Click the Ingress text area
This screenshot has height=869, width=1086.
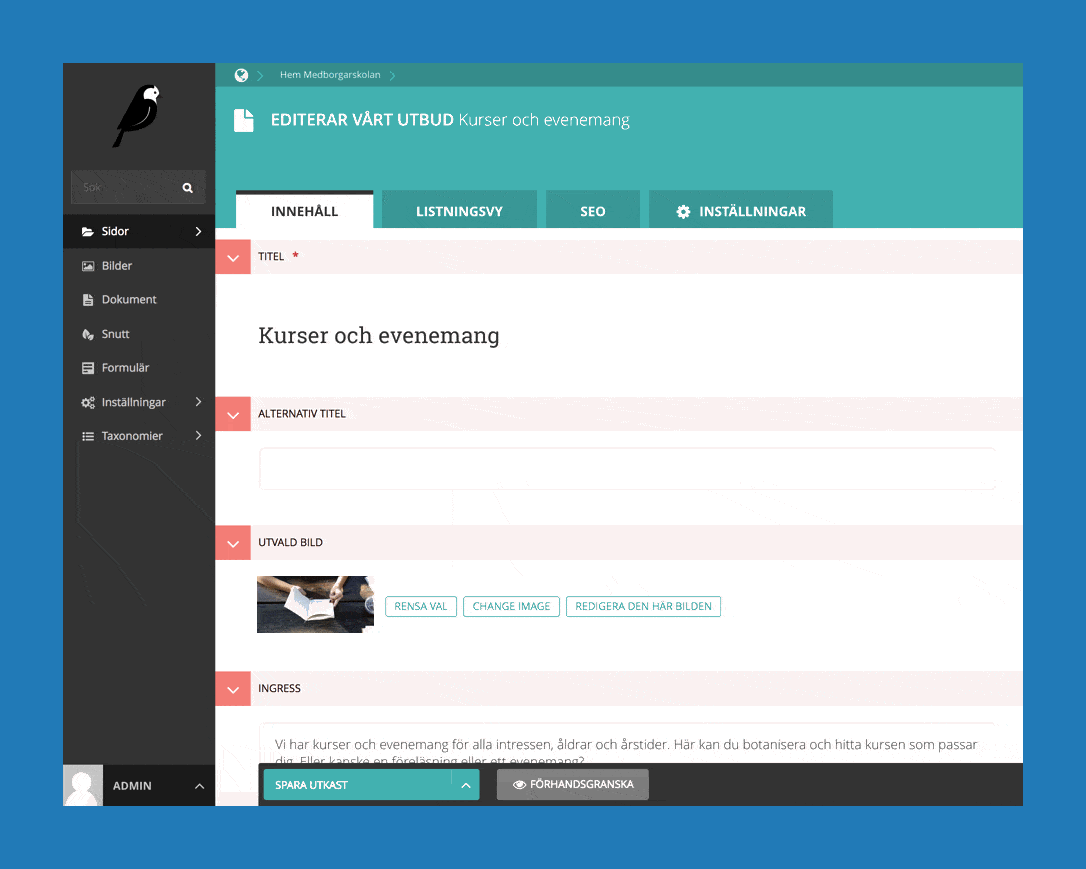627,744
